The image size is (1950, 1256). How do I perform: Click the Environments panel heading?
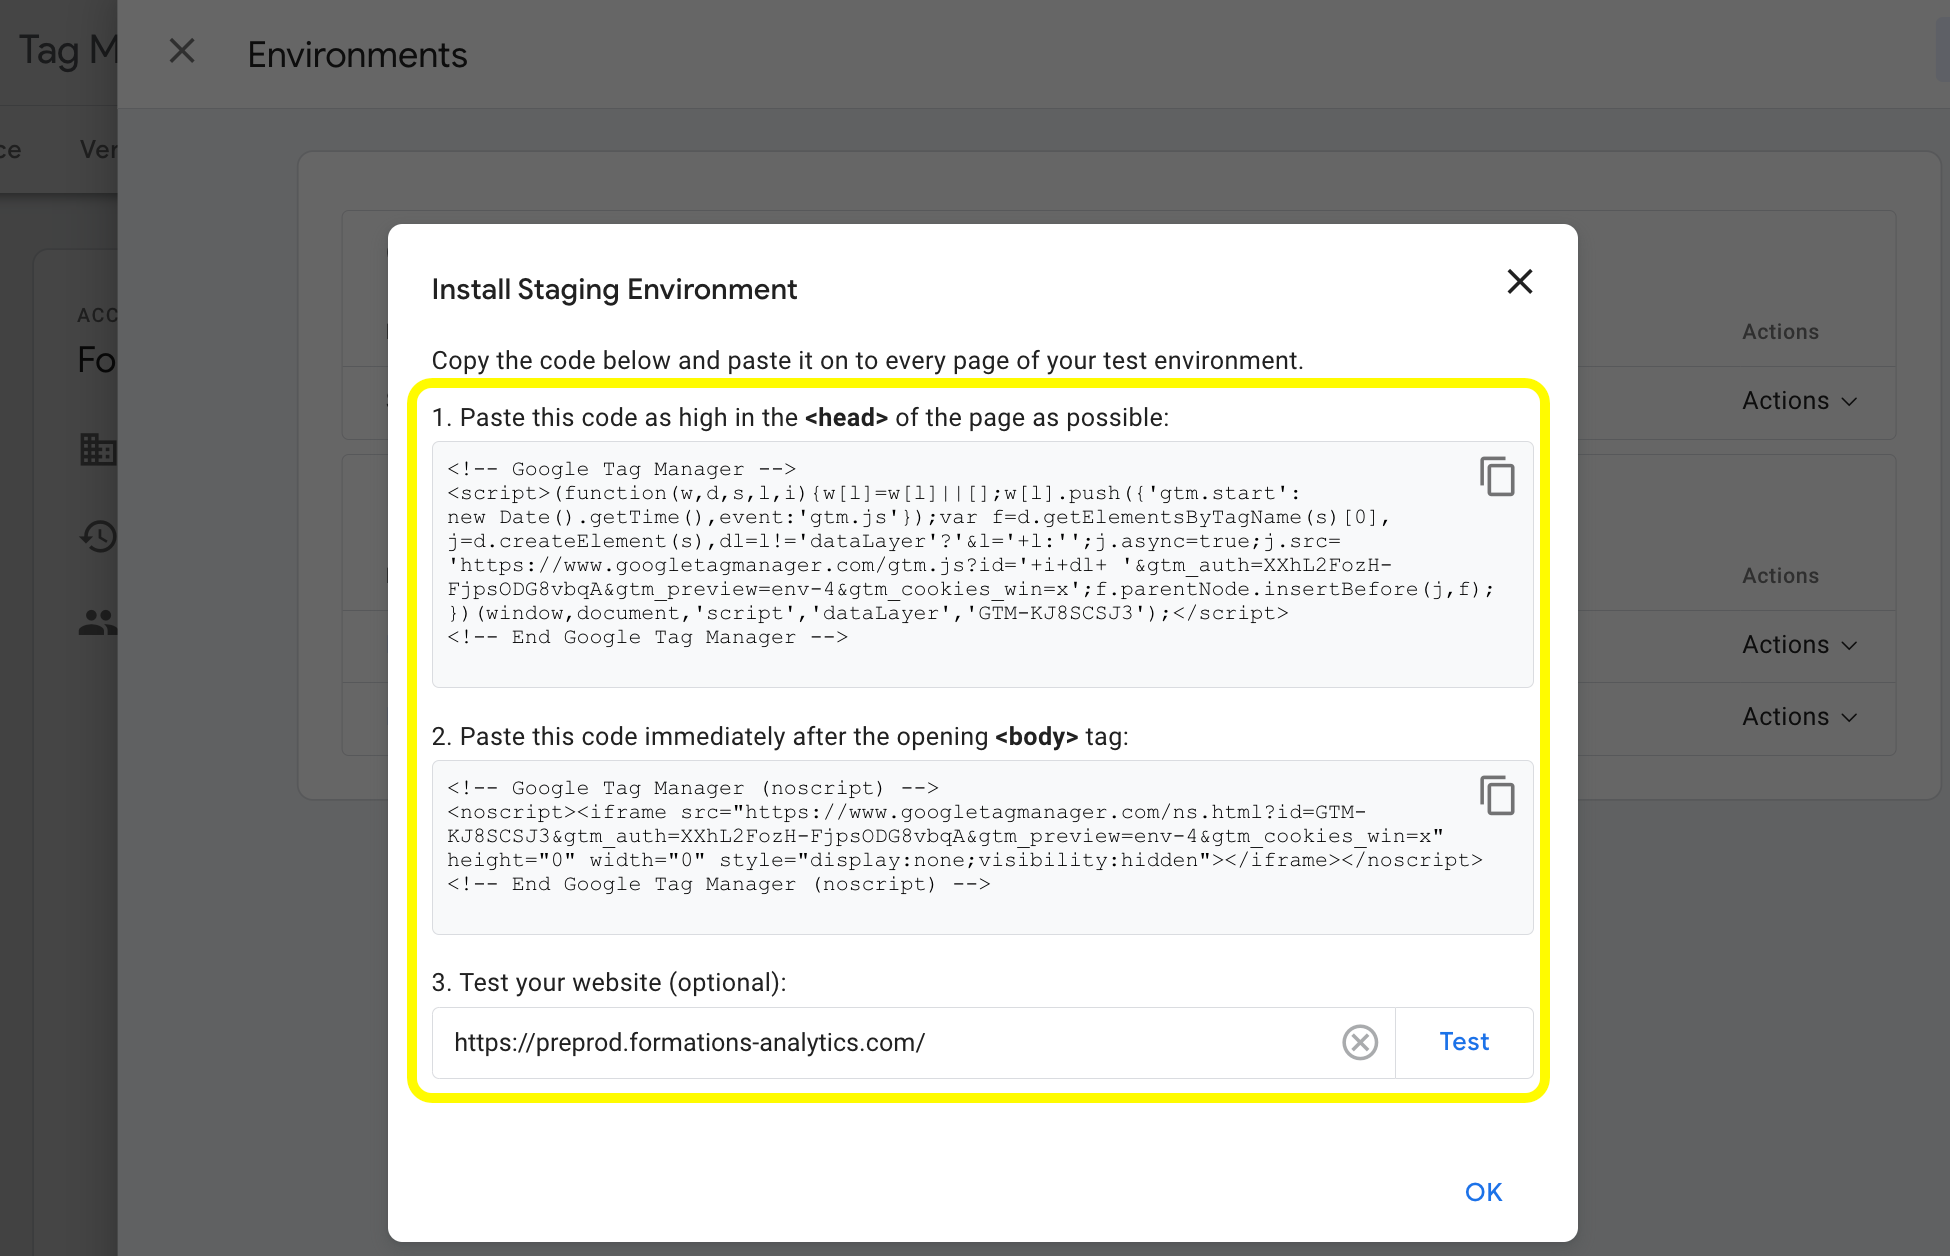(x=357, y=55)
